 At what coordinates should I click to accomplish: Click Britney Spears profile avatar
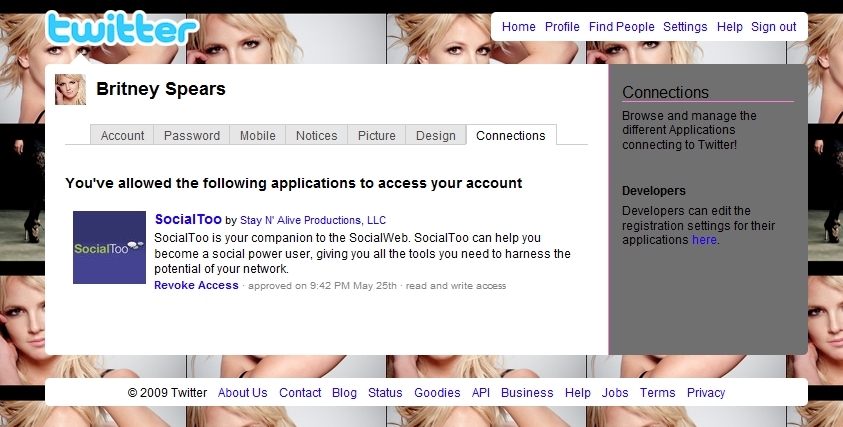tap(70, 89)
